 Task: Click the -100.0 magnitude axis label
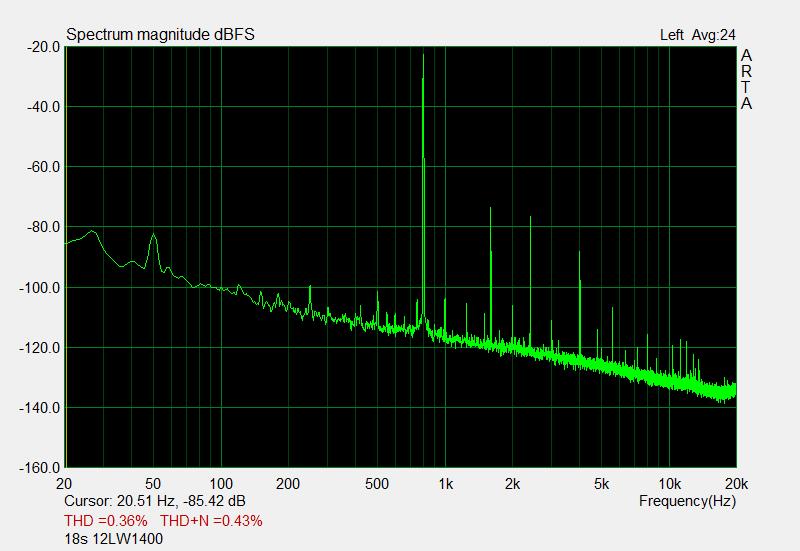pyautogui.click(x=39, y=288)
